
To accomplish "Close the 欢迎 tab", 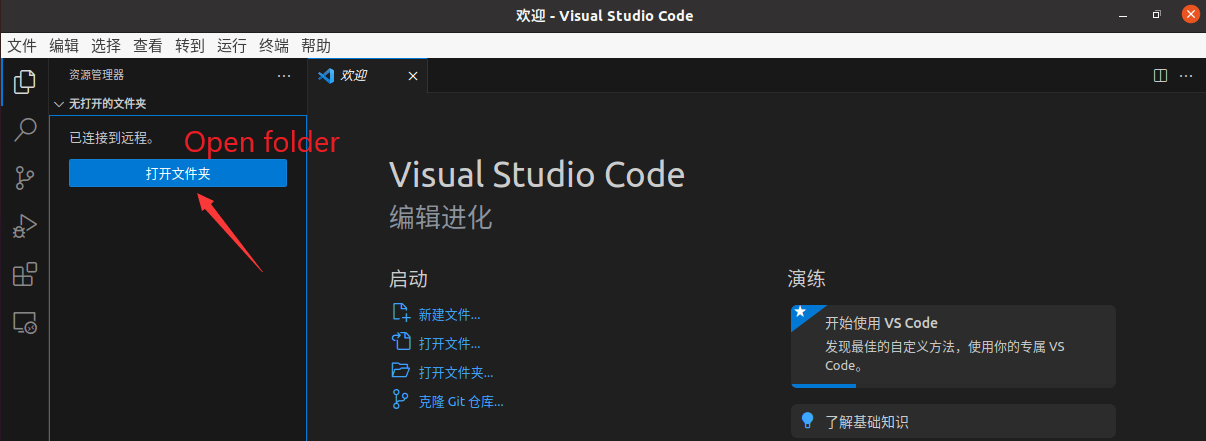I will click(x=412, y=75).
